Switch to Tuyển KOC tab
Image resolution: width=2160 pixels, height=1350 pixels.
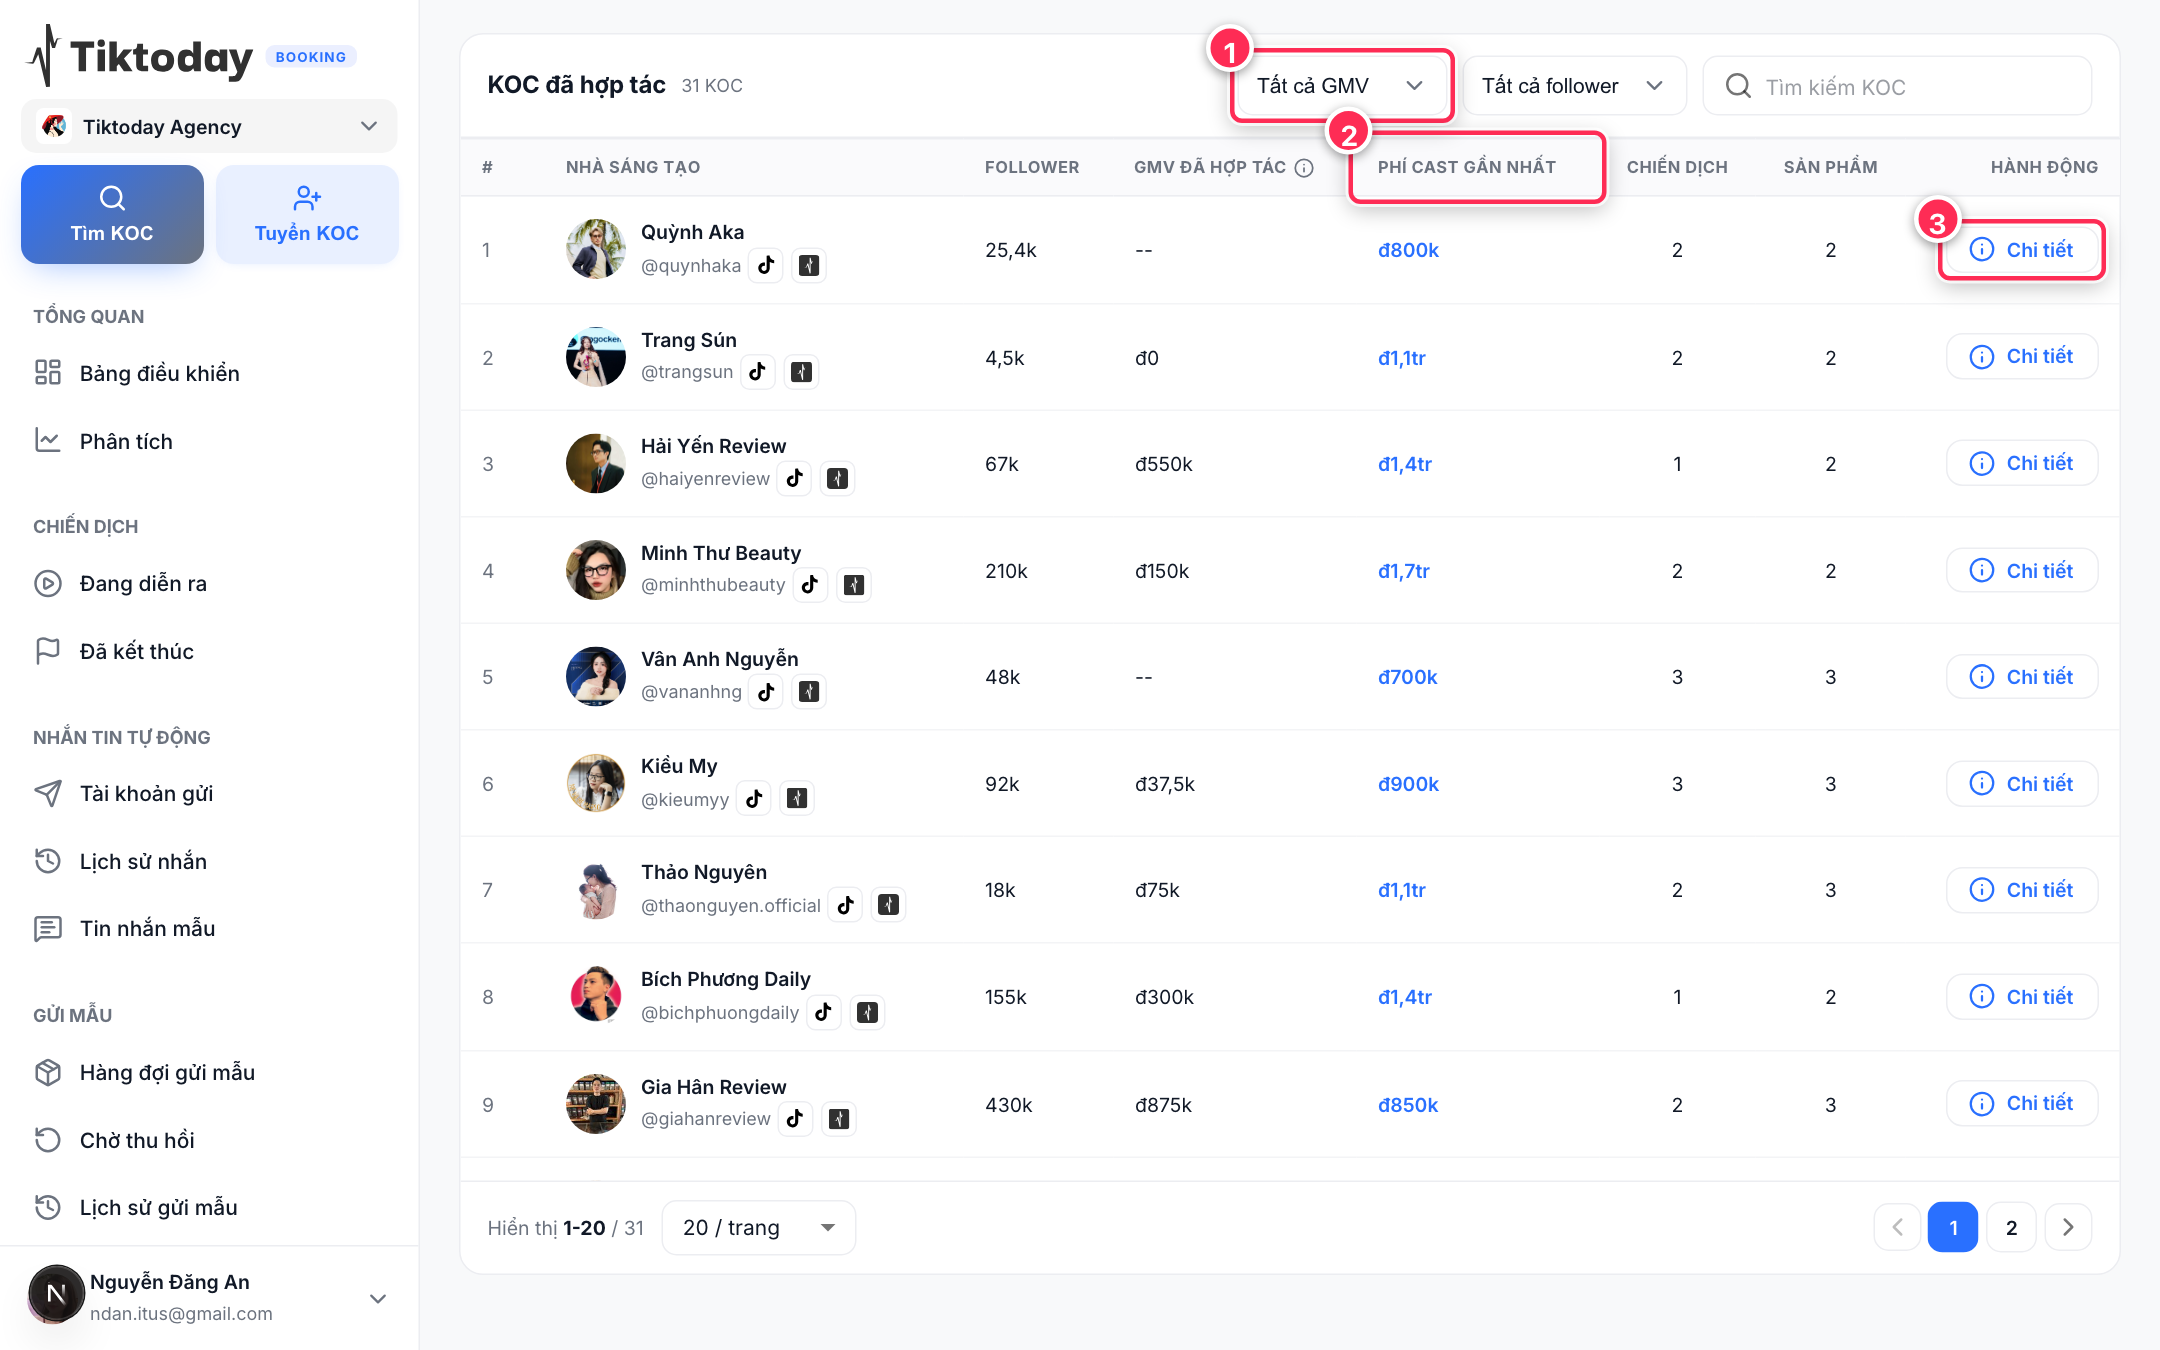[x=307, y=214]
